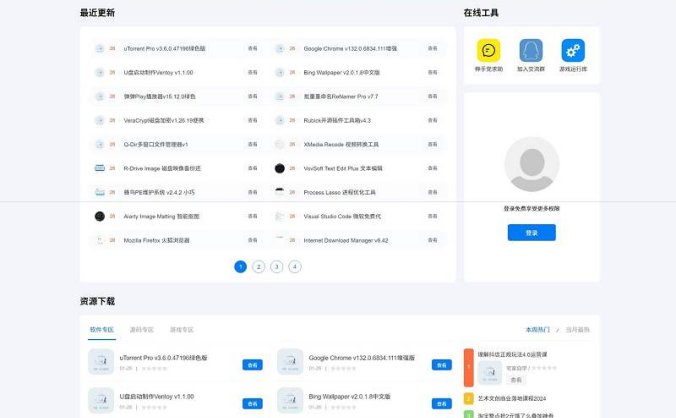Click the thumbnail under the top-ranked hot item
The width and height of the screenshot is (676, 418).
tap(490, 373)
